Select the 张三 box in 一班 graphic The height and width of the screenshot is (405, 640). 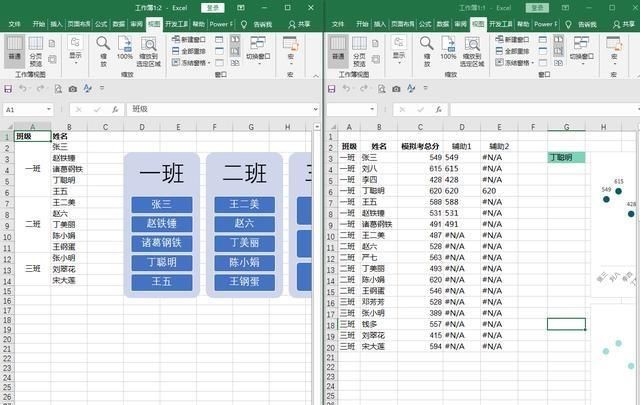click(x=162, y=205)
